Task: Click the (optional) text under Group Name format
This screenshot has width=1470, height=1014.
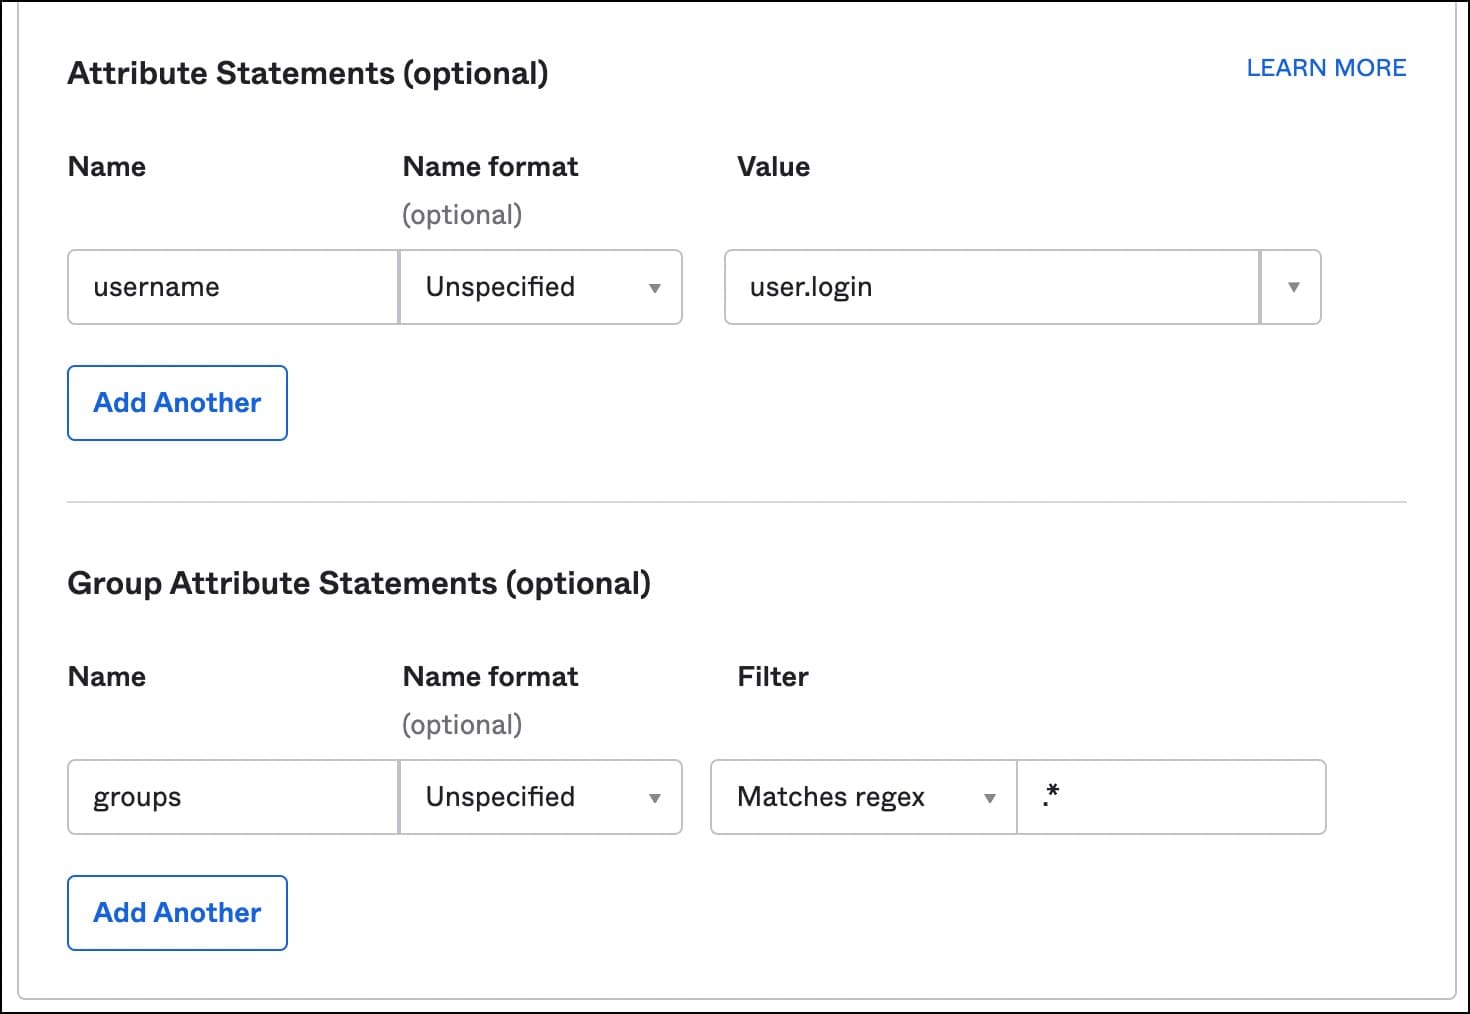Action: [x=462, y=725]
